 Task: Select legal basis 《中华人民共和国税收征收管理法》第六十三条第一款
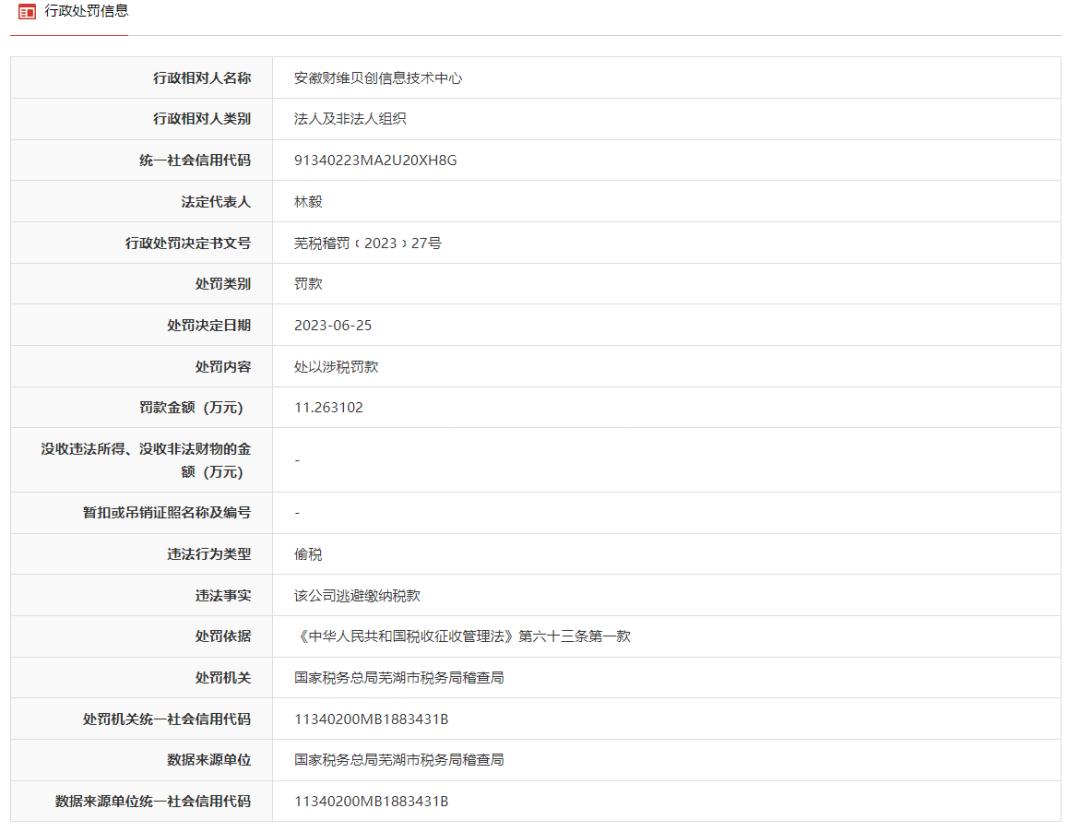pos(462,636)
